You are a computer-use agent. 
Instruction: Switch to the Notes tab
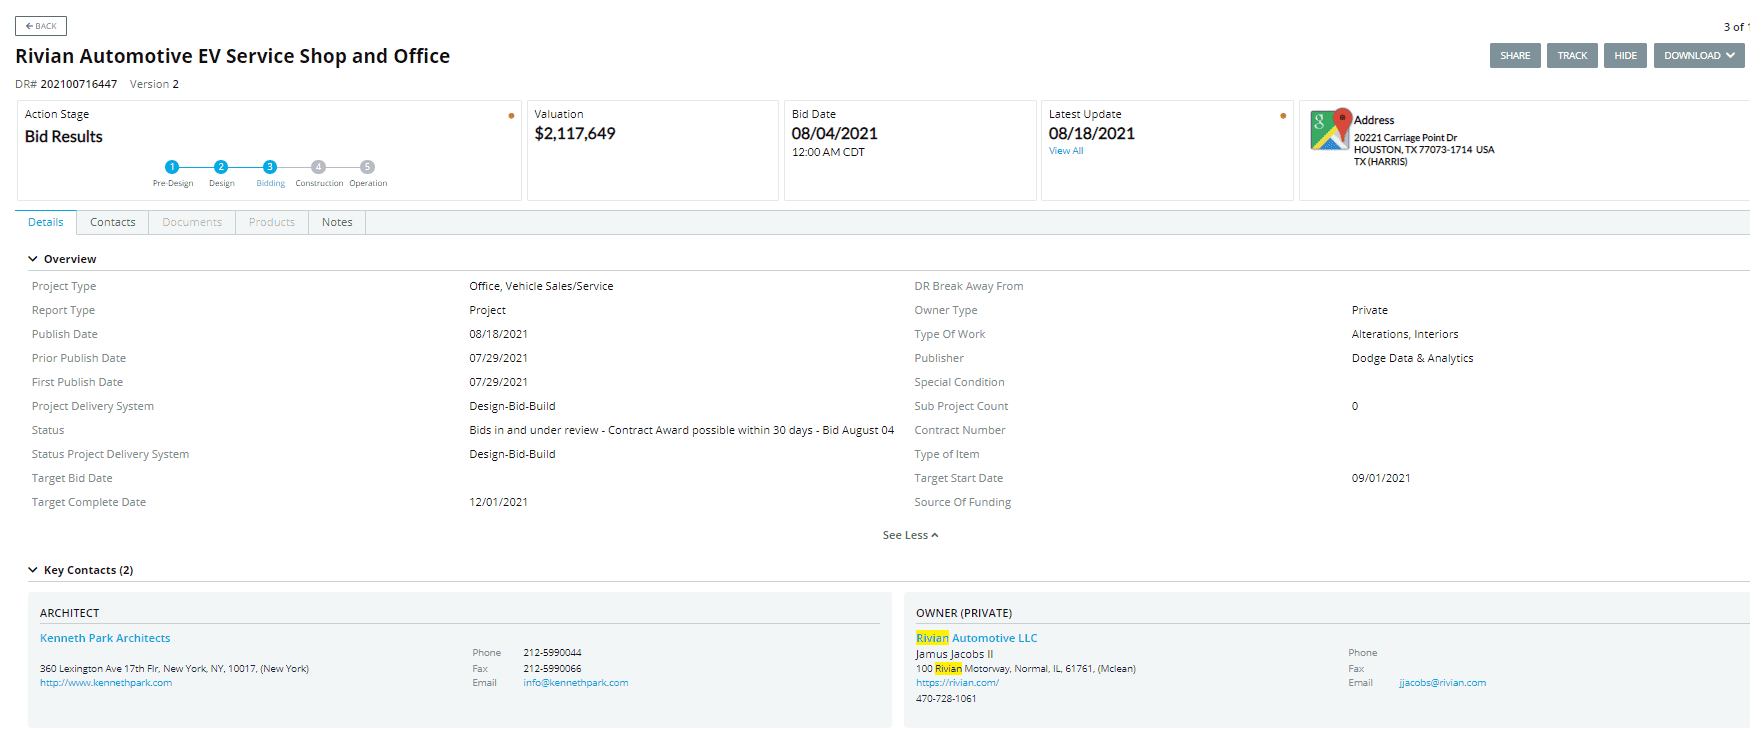click(337, 222)
